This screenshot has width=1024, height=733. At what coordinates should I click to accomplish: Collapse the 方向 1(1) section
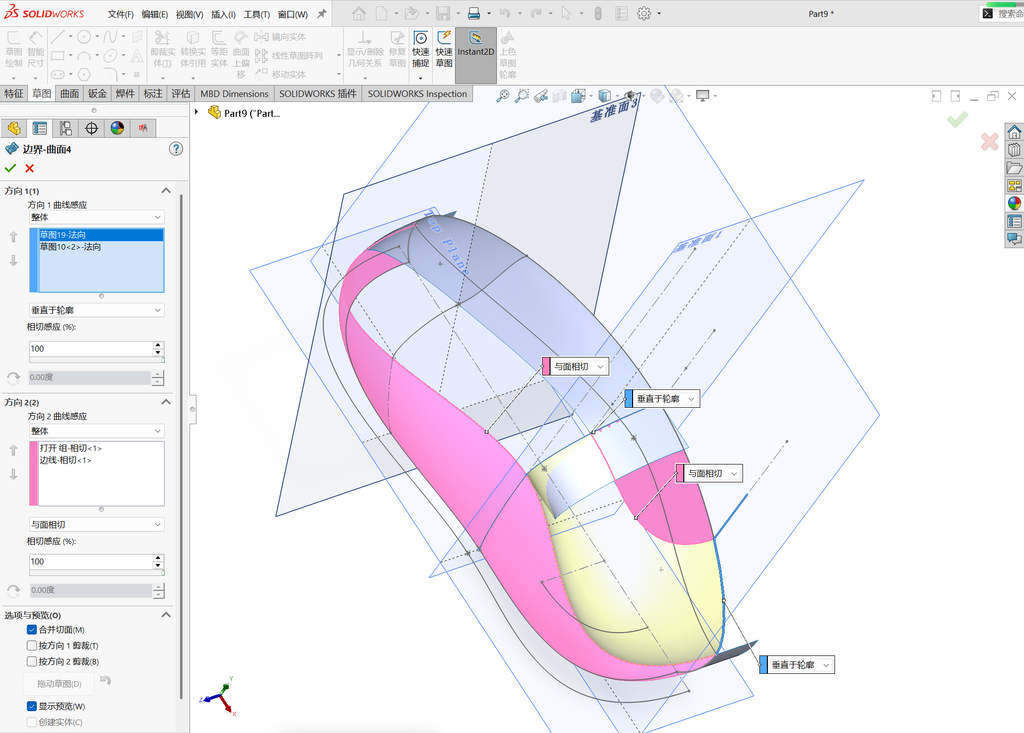(166, 191)
